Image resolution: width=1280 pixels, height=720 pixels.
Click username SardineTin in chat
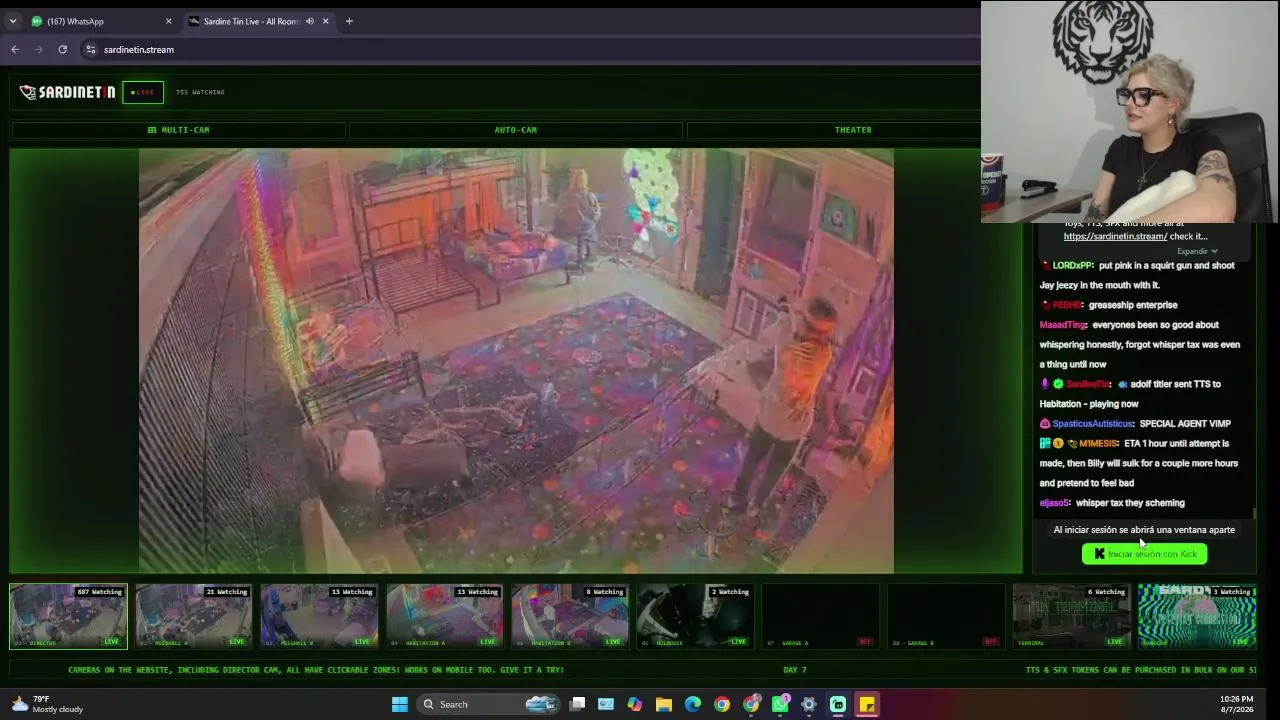[x=1087, y=384]
